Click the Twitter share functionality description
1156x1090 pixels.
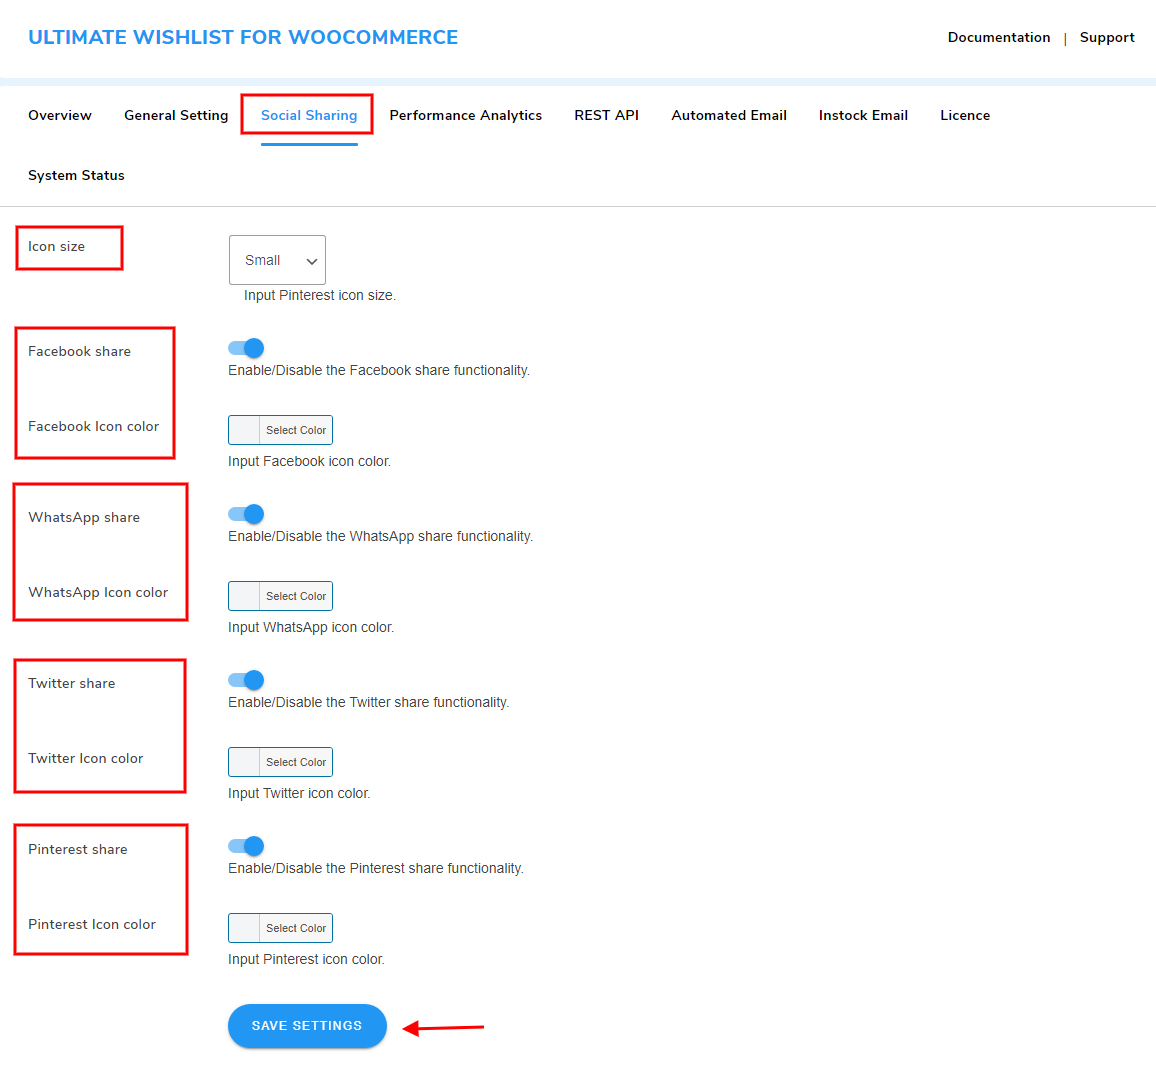368,702
